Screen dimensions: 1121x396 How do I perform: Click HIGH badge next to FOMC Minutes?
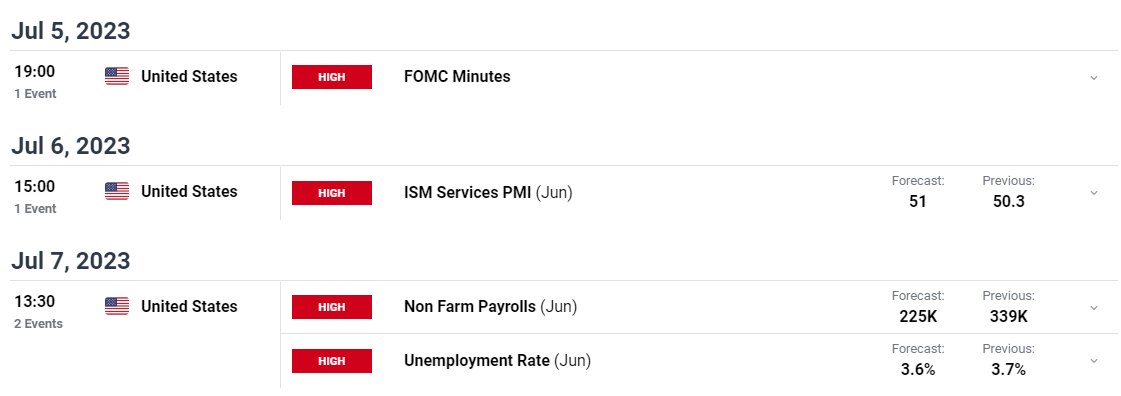point(332,77)
